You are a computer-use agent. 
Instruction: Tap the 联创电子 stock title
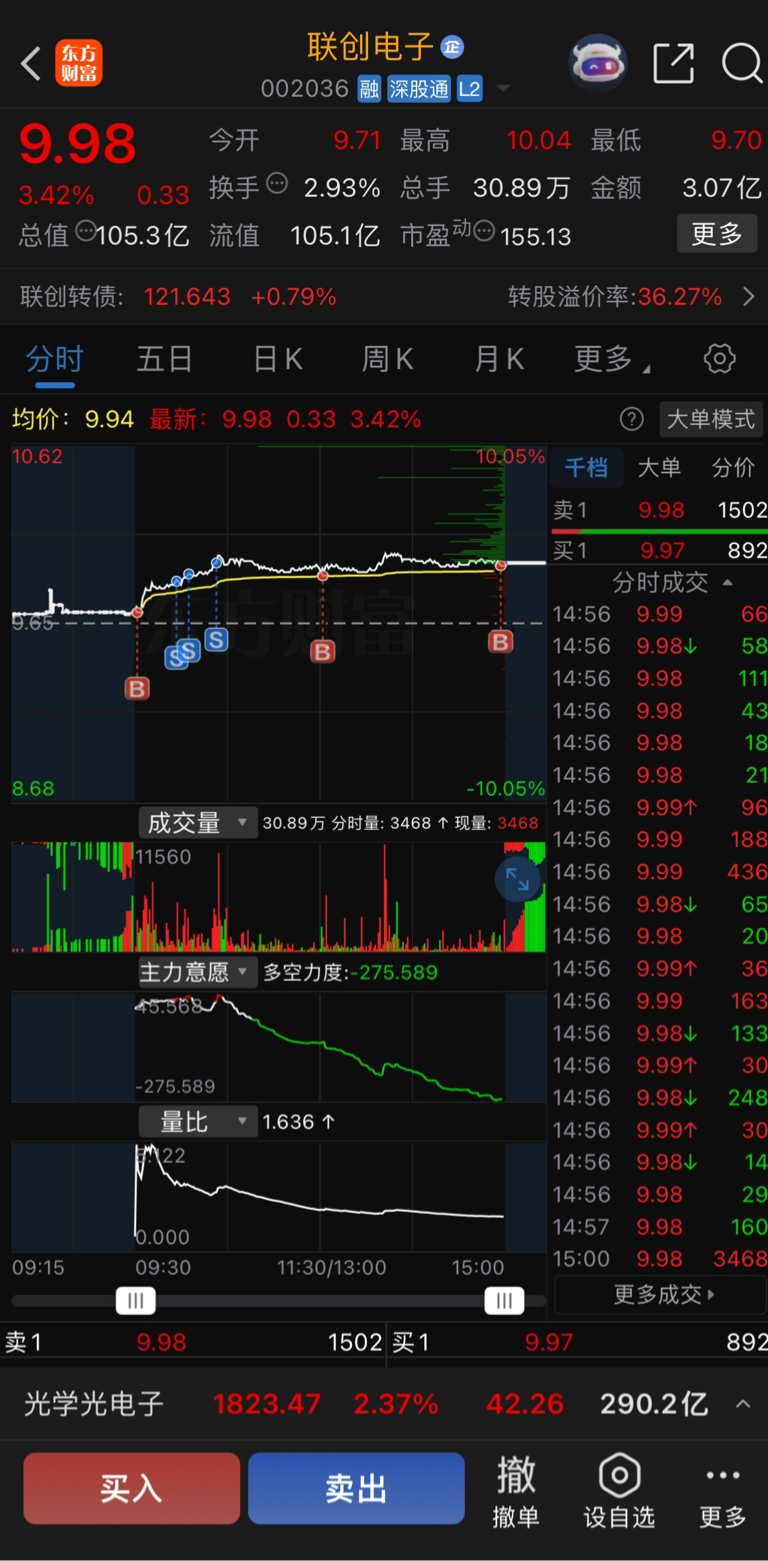pyautogui.click(x=371, y=46)
